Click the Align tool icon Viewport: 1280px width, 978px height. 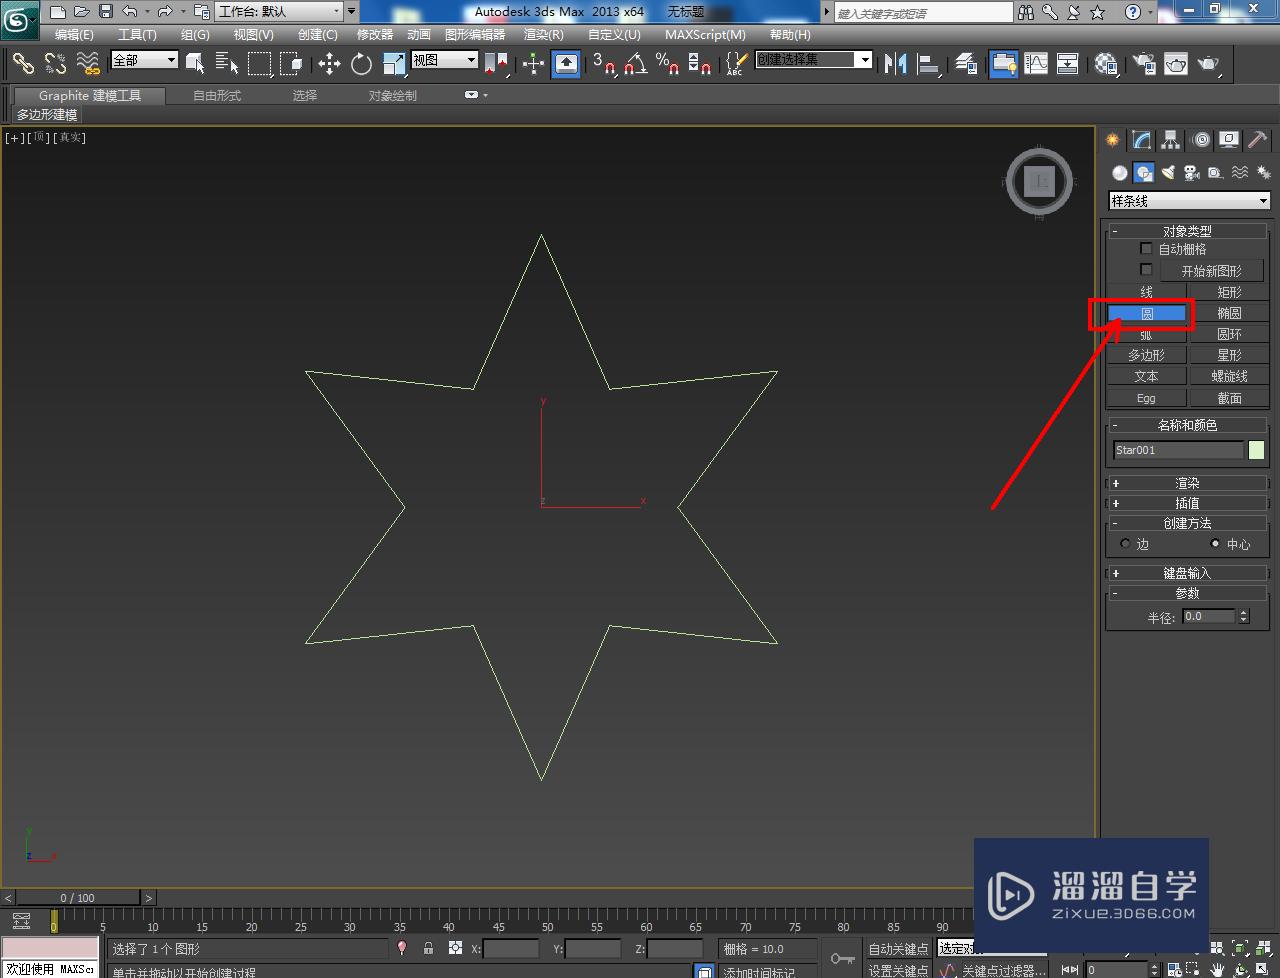(929, 63)
